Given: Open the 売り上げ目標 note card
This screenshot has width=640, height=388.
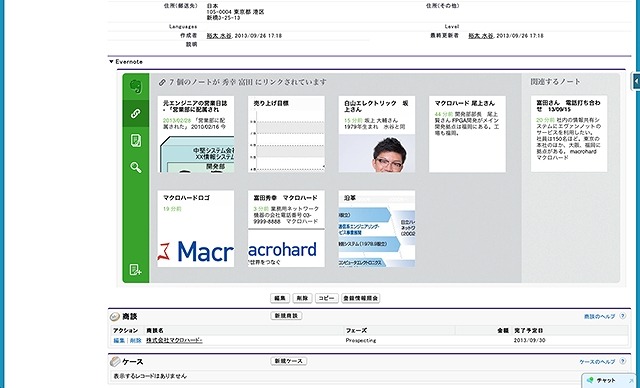Looking at the screenshot, I should click(x=287, y=134).
